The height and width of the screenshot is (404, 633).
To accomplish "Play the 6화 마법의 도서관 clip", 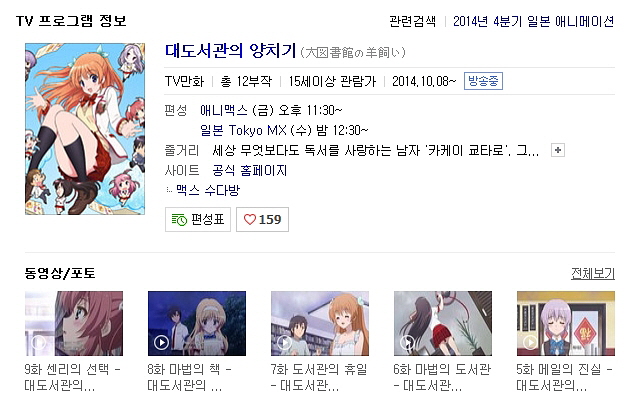I will point(407,343).
